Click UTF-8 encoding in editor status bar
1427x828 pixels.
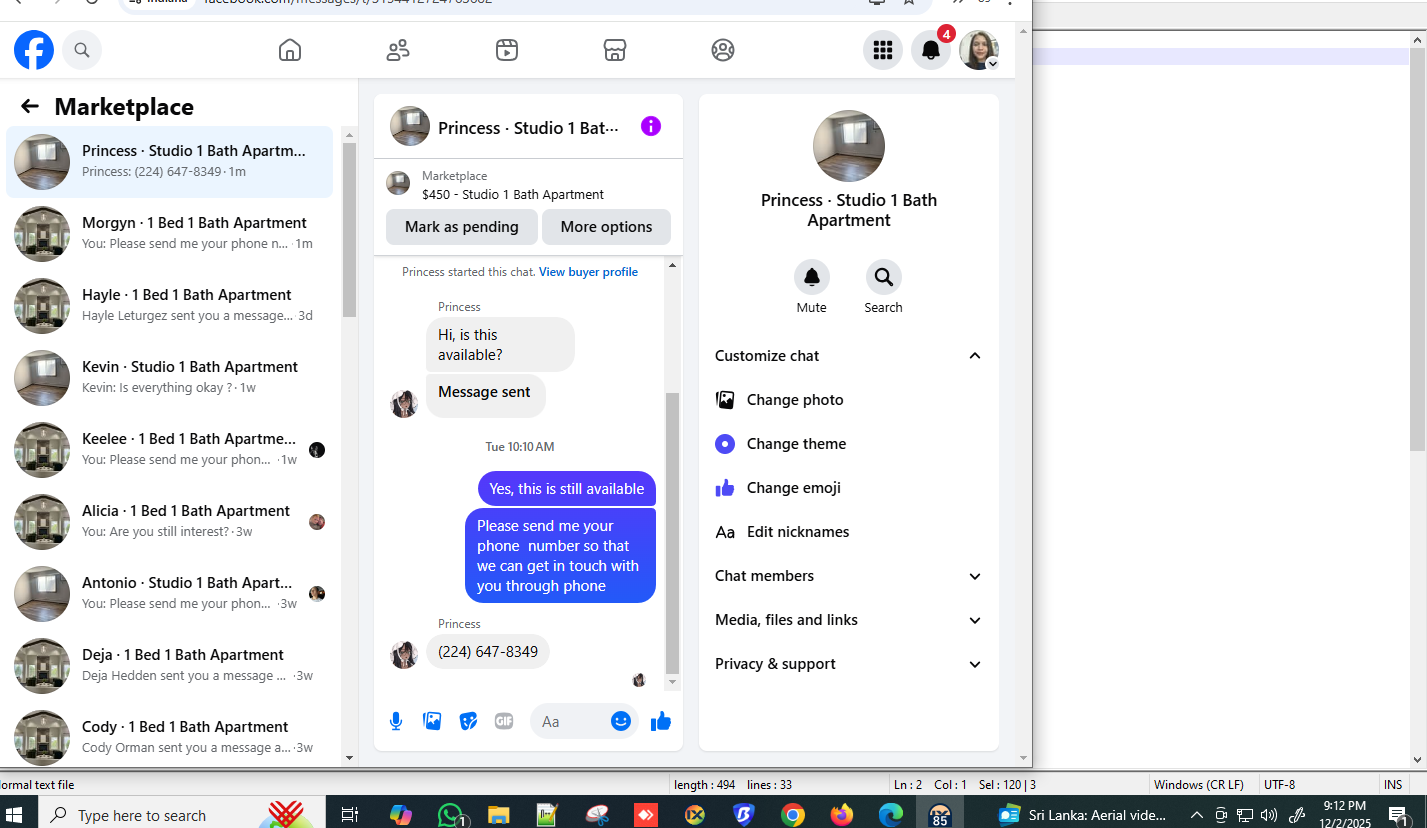(1279, 785)
